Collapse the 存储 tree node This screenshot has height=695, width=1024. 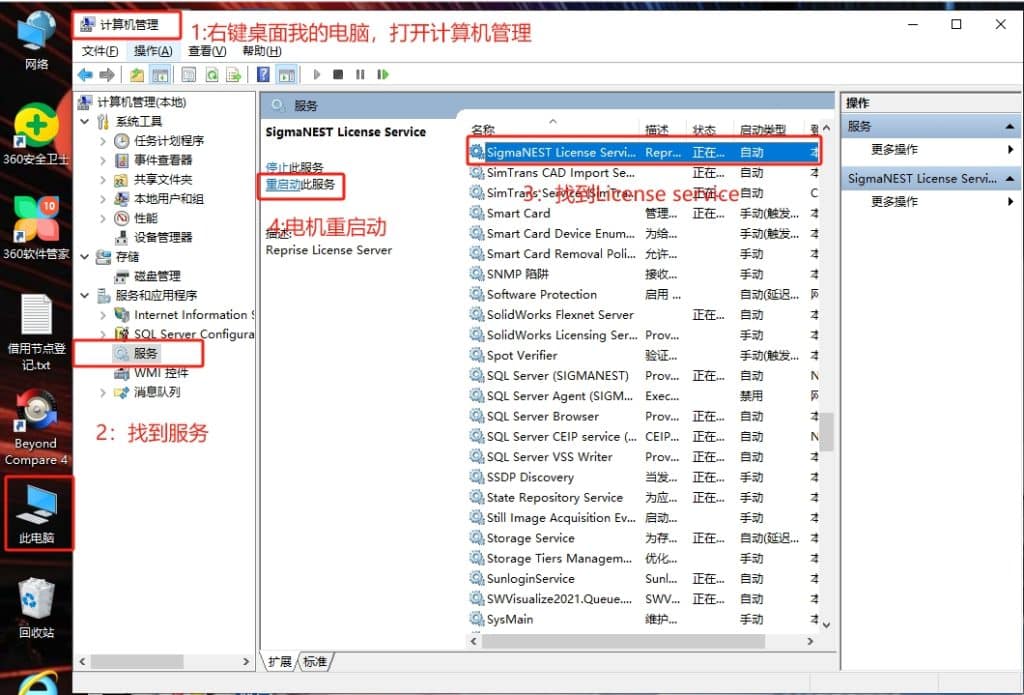point(84,257)
